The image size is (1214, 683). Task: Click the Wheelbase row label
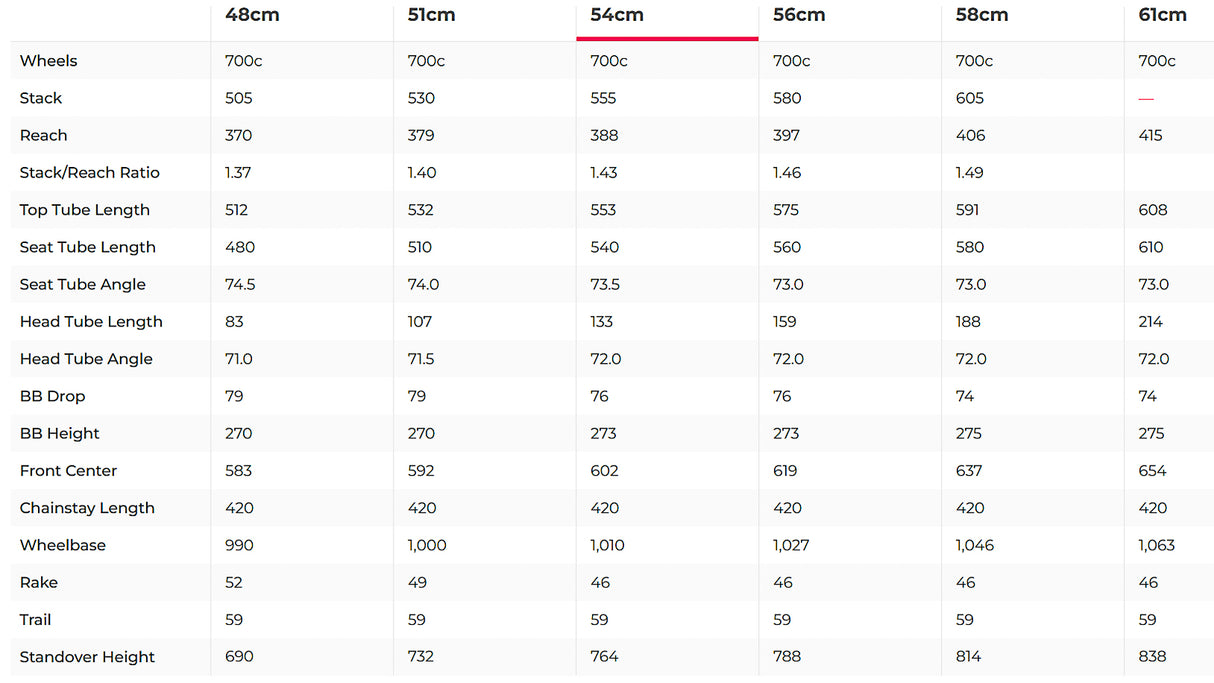click(62, 546)
